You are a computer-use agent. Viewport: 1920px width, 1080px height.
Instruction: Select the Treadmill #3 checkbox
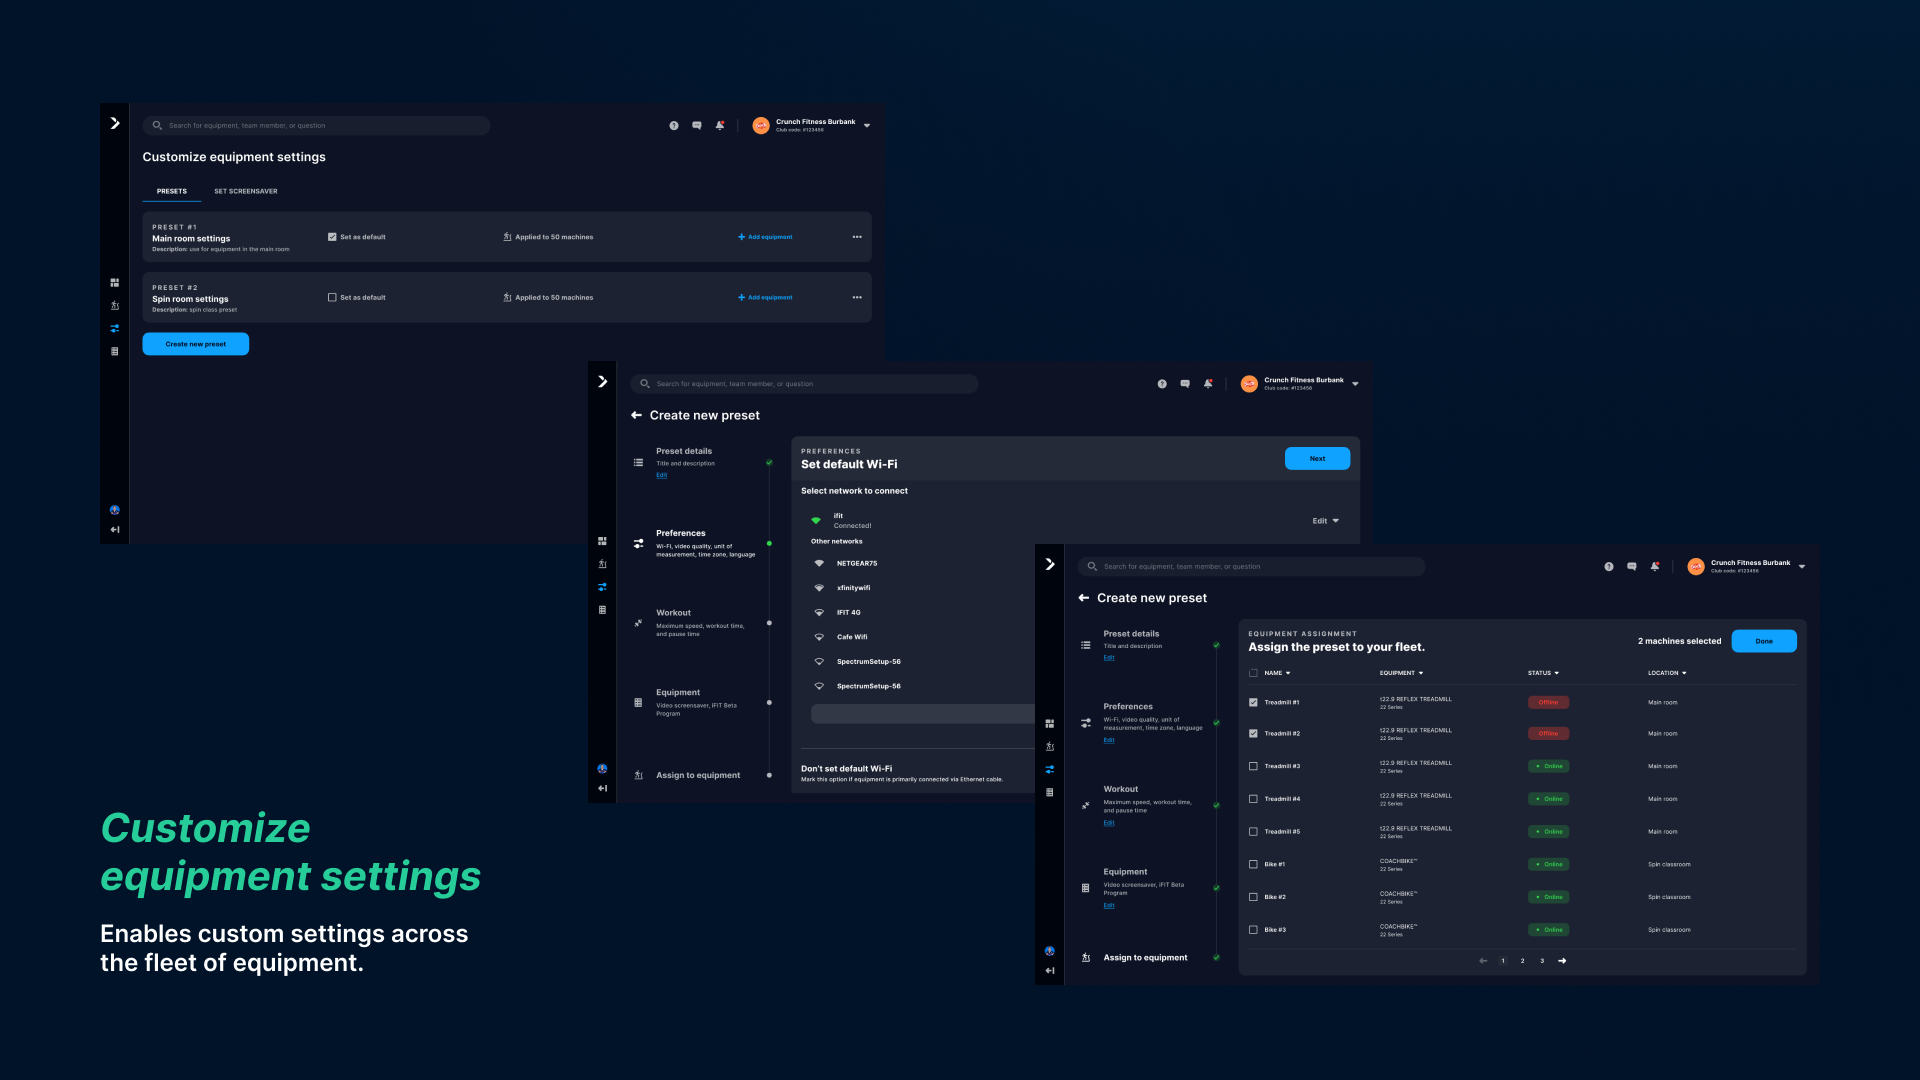click(x=1253, y=766)
